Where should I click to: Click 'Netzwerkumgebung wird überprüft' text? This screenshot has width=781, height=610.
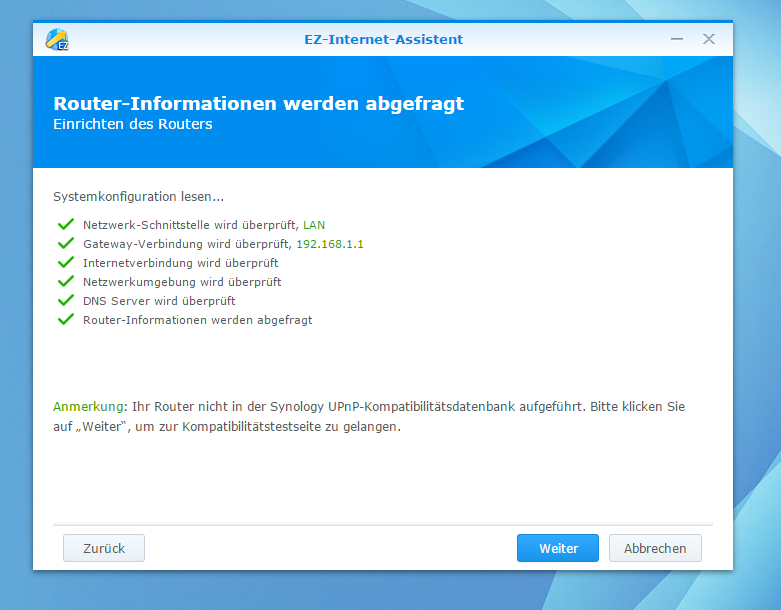click(182, 282)
